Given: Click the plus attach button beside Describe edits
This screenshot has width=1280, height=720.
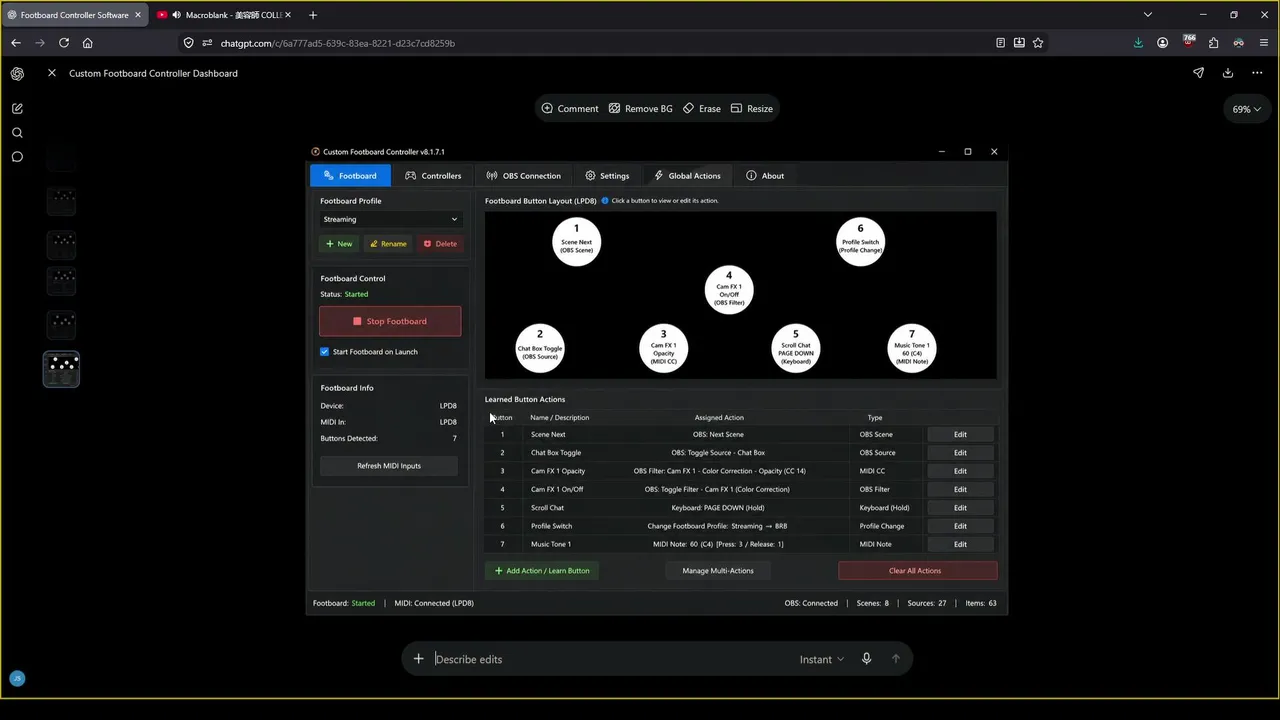Looking at the screenshot, I should 419,658.
